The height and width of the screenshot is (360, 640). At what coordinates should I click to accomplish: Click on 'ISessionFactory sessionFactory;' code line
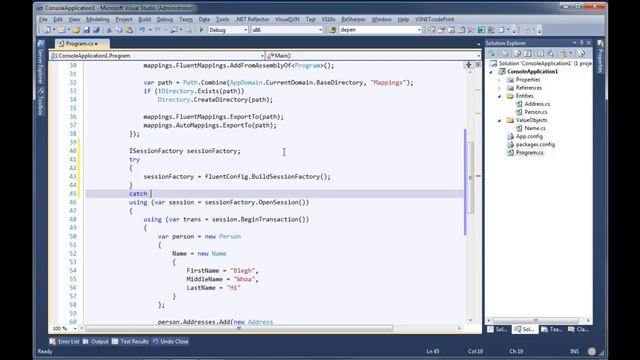tap(185, 151)
